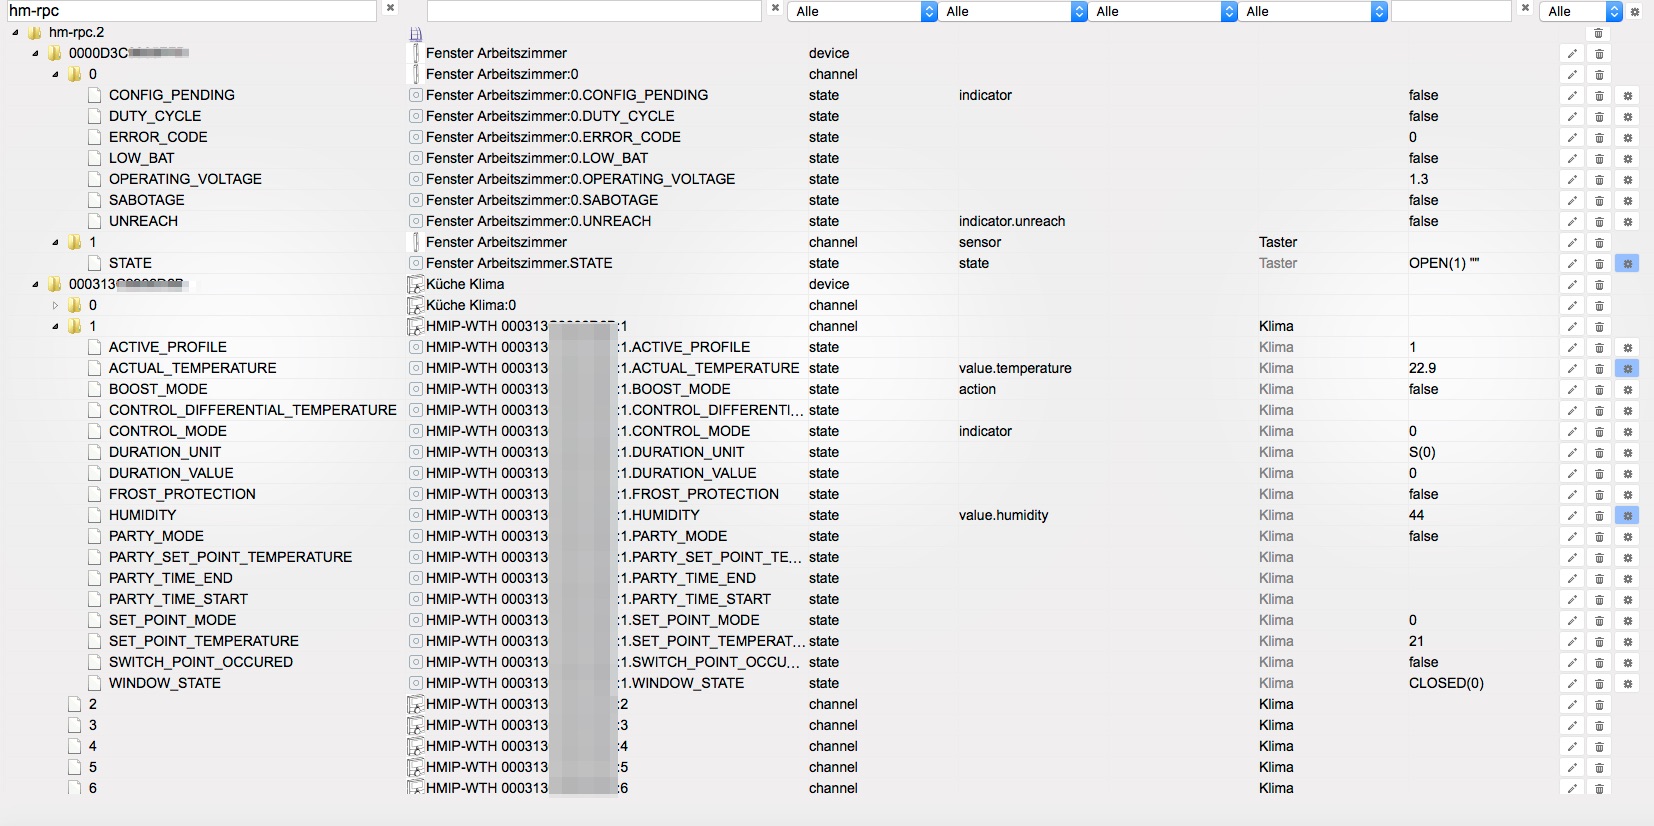
Task: Collapse channel 1 above STATE entry
Action: (x=55, y=243)
